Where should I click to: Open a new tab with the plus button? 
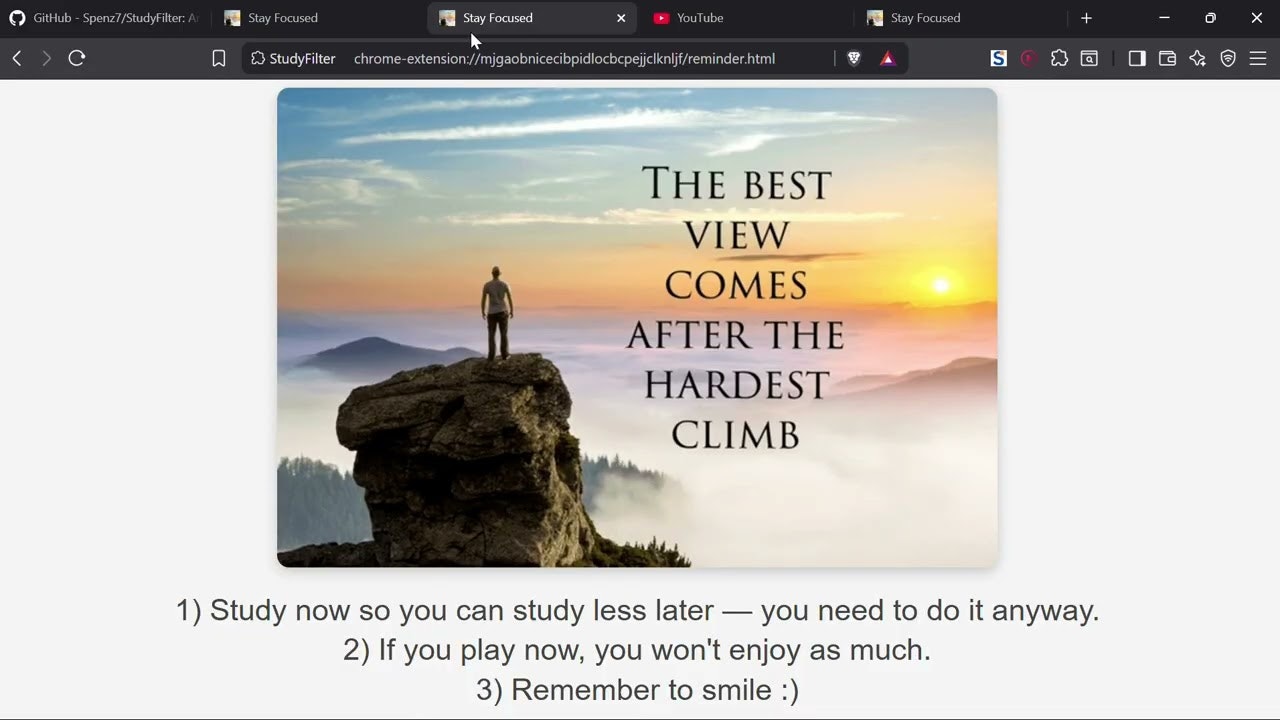[x=1086, y=17]
